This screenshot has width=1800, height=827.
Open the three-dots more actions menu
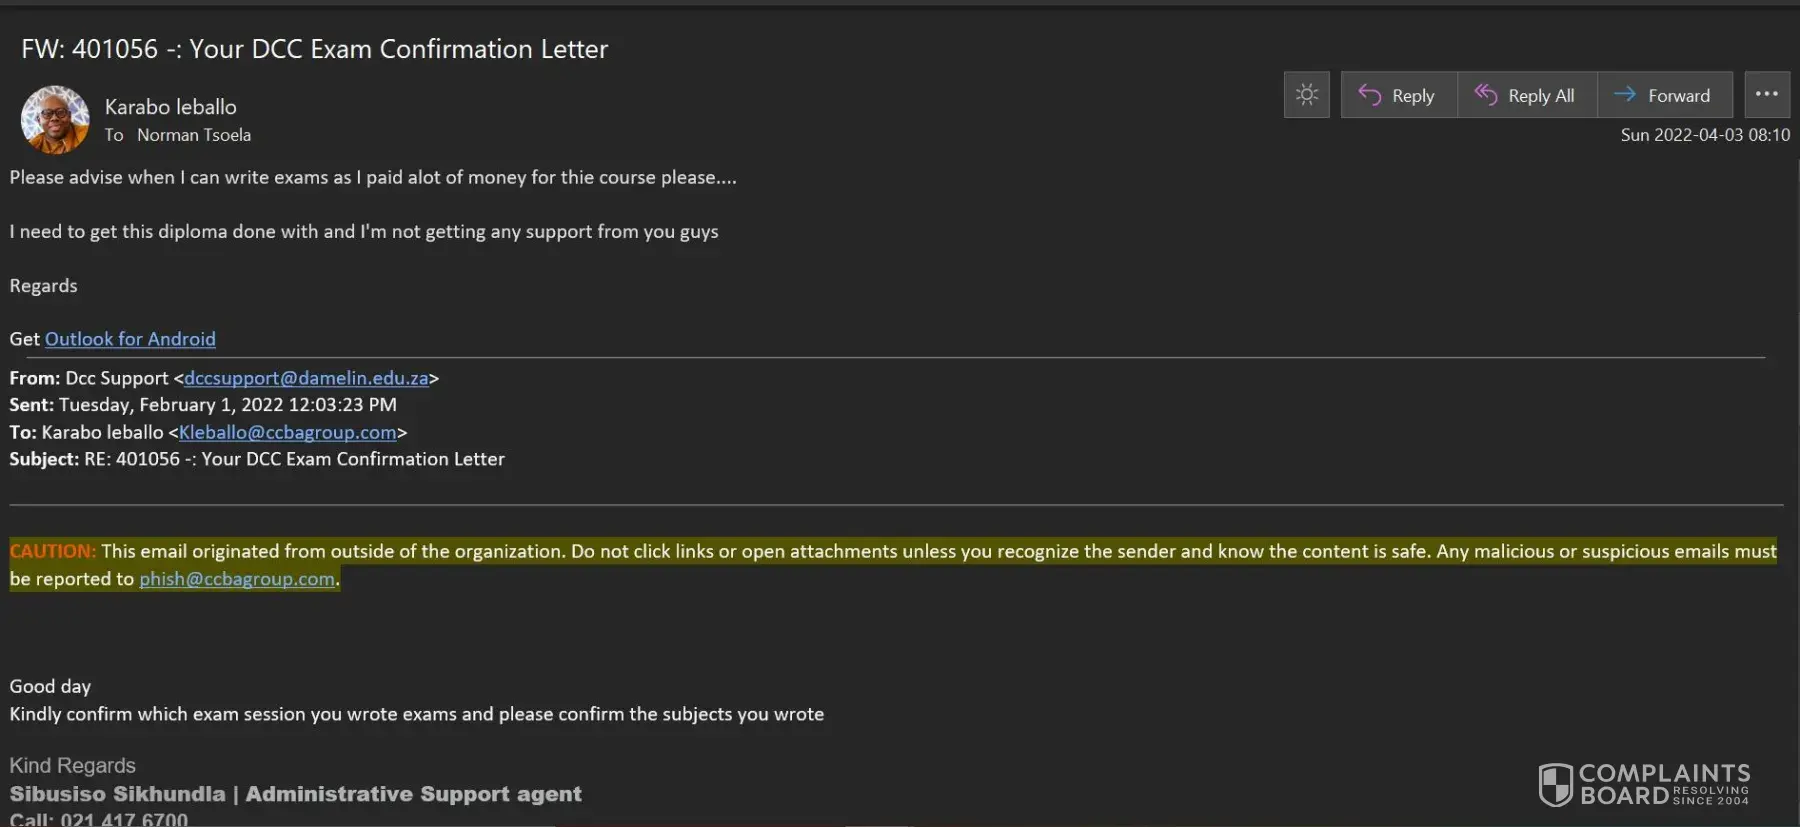(x=1767, y=95)
